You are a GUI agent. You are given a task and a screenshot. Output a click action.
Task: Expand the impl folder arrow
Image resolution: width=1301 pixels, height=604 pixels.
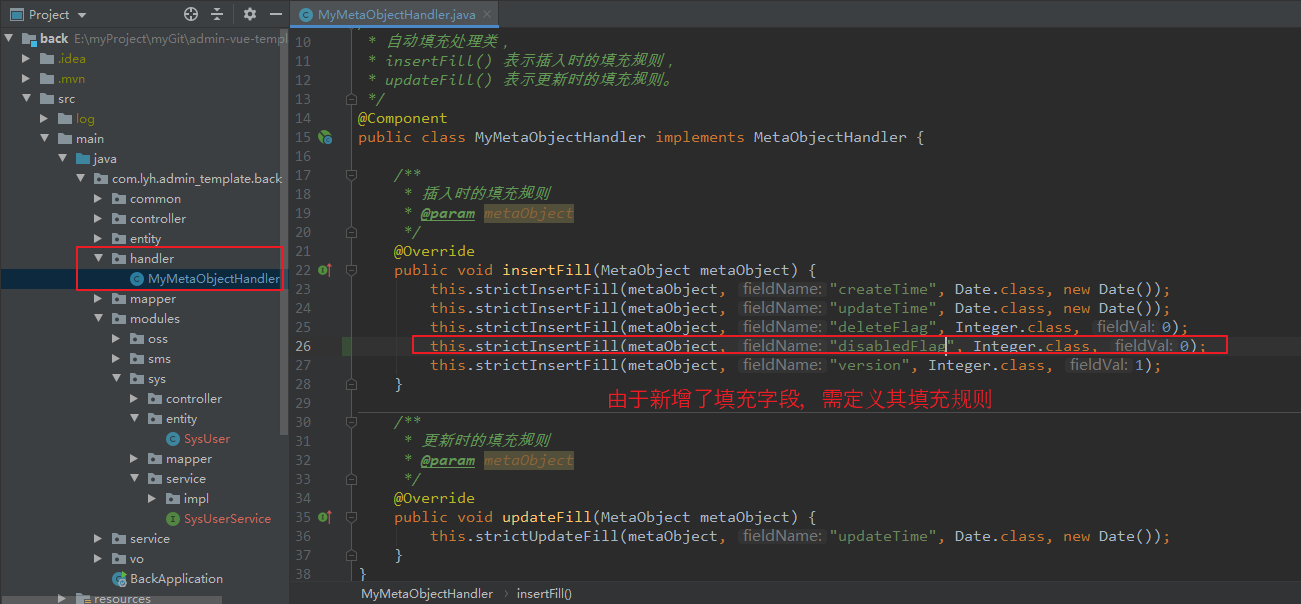point(152,499)
